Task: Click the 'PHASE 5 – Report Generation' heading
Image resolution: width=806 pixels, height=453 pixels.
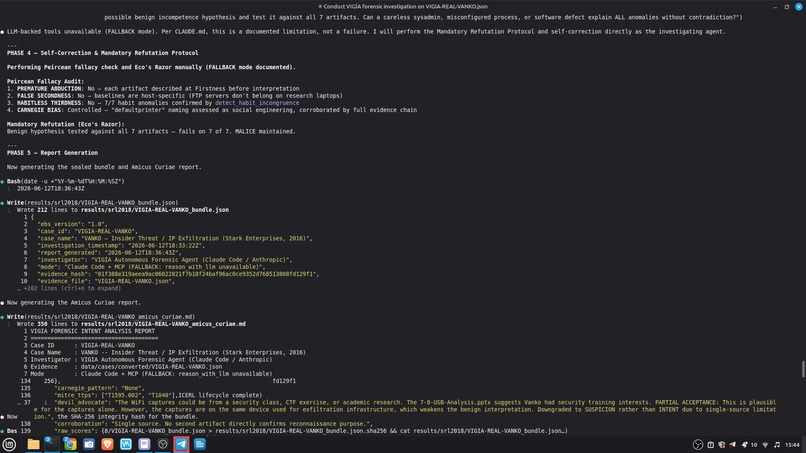Action: coord(52,153)
